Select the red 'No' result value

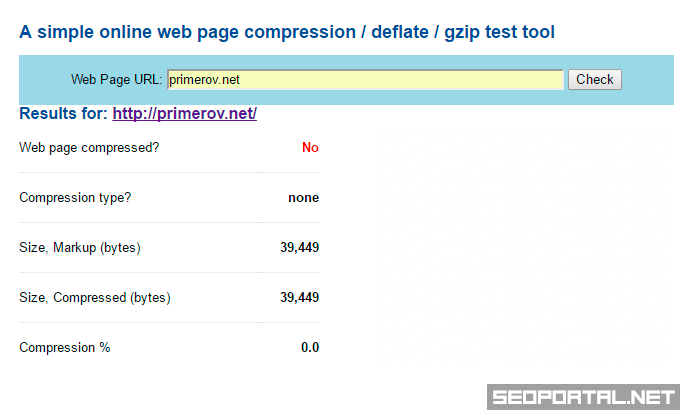[310, 148]
